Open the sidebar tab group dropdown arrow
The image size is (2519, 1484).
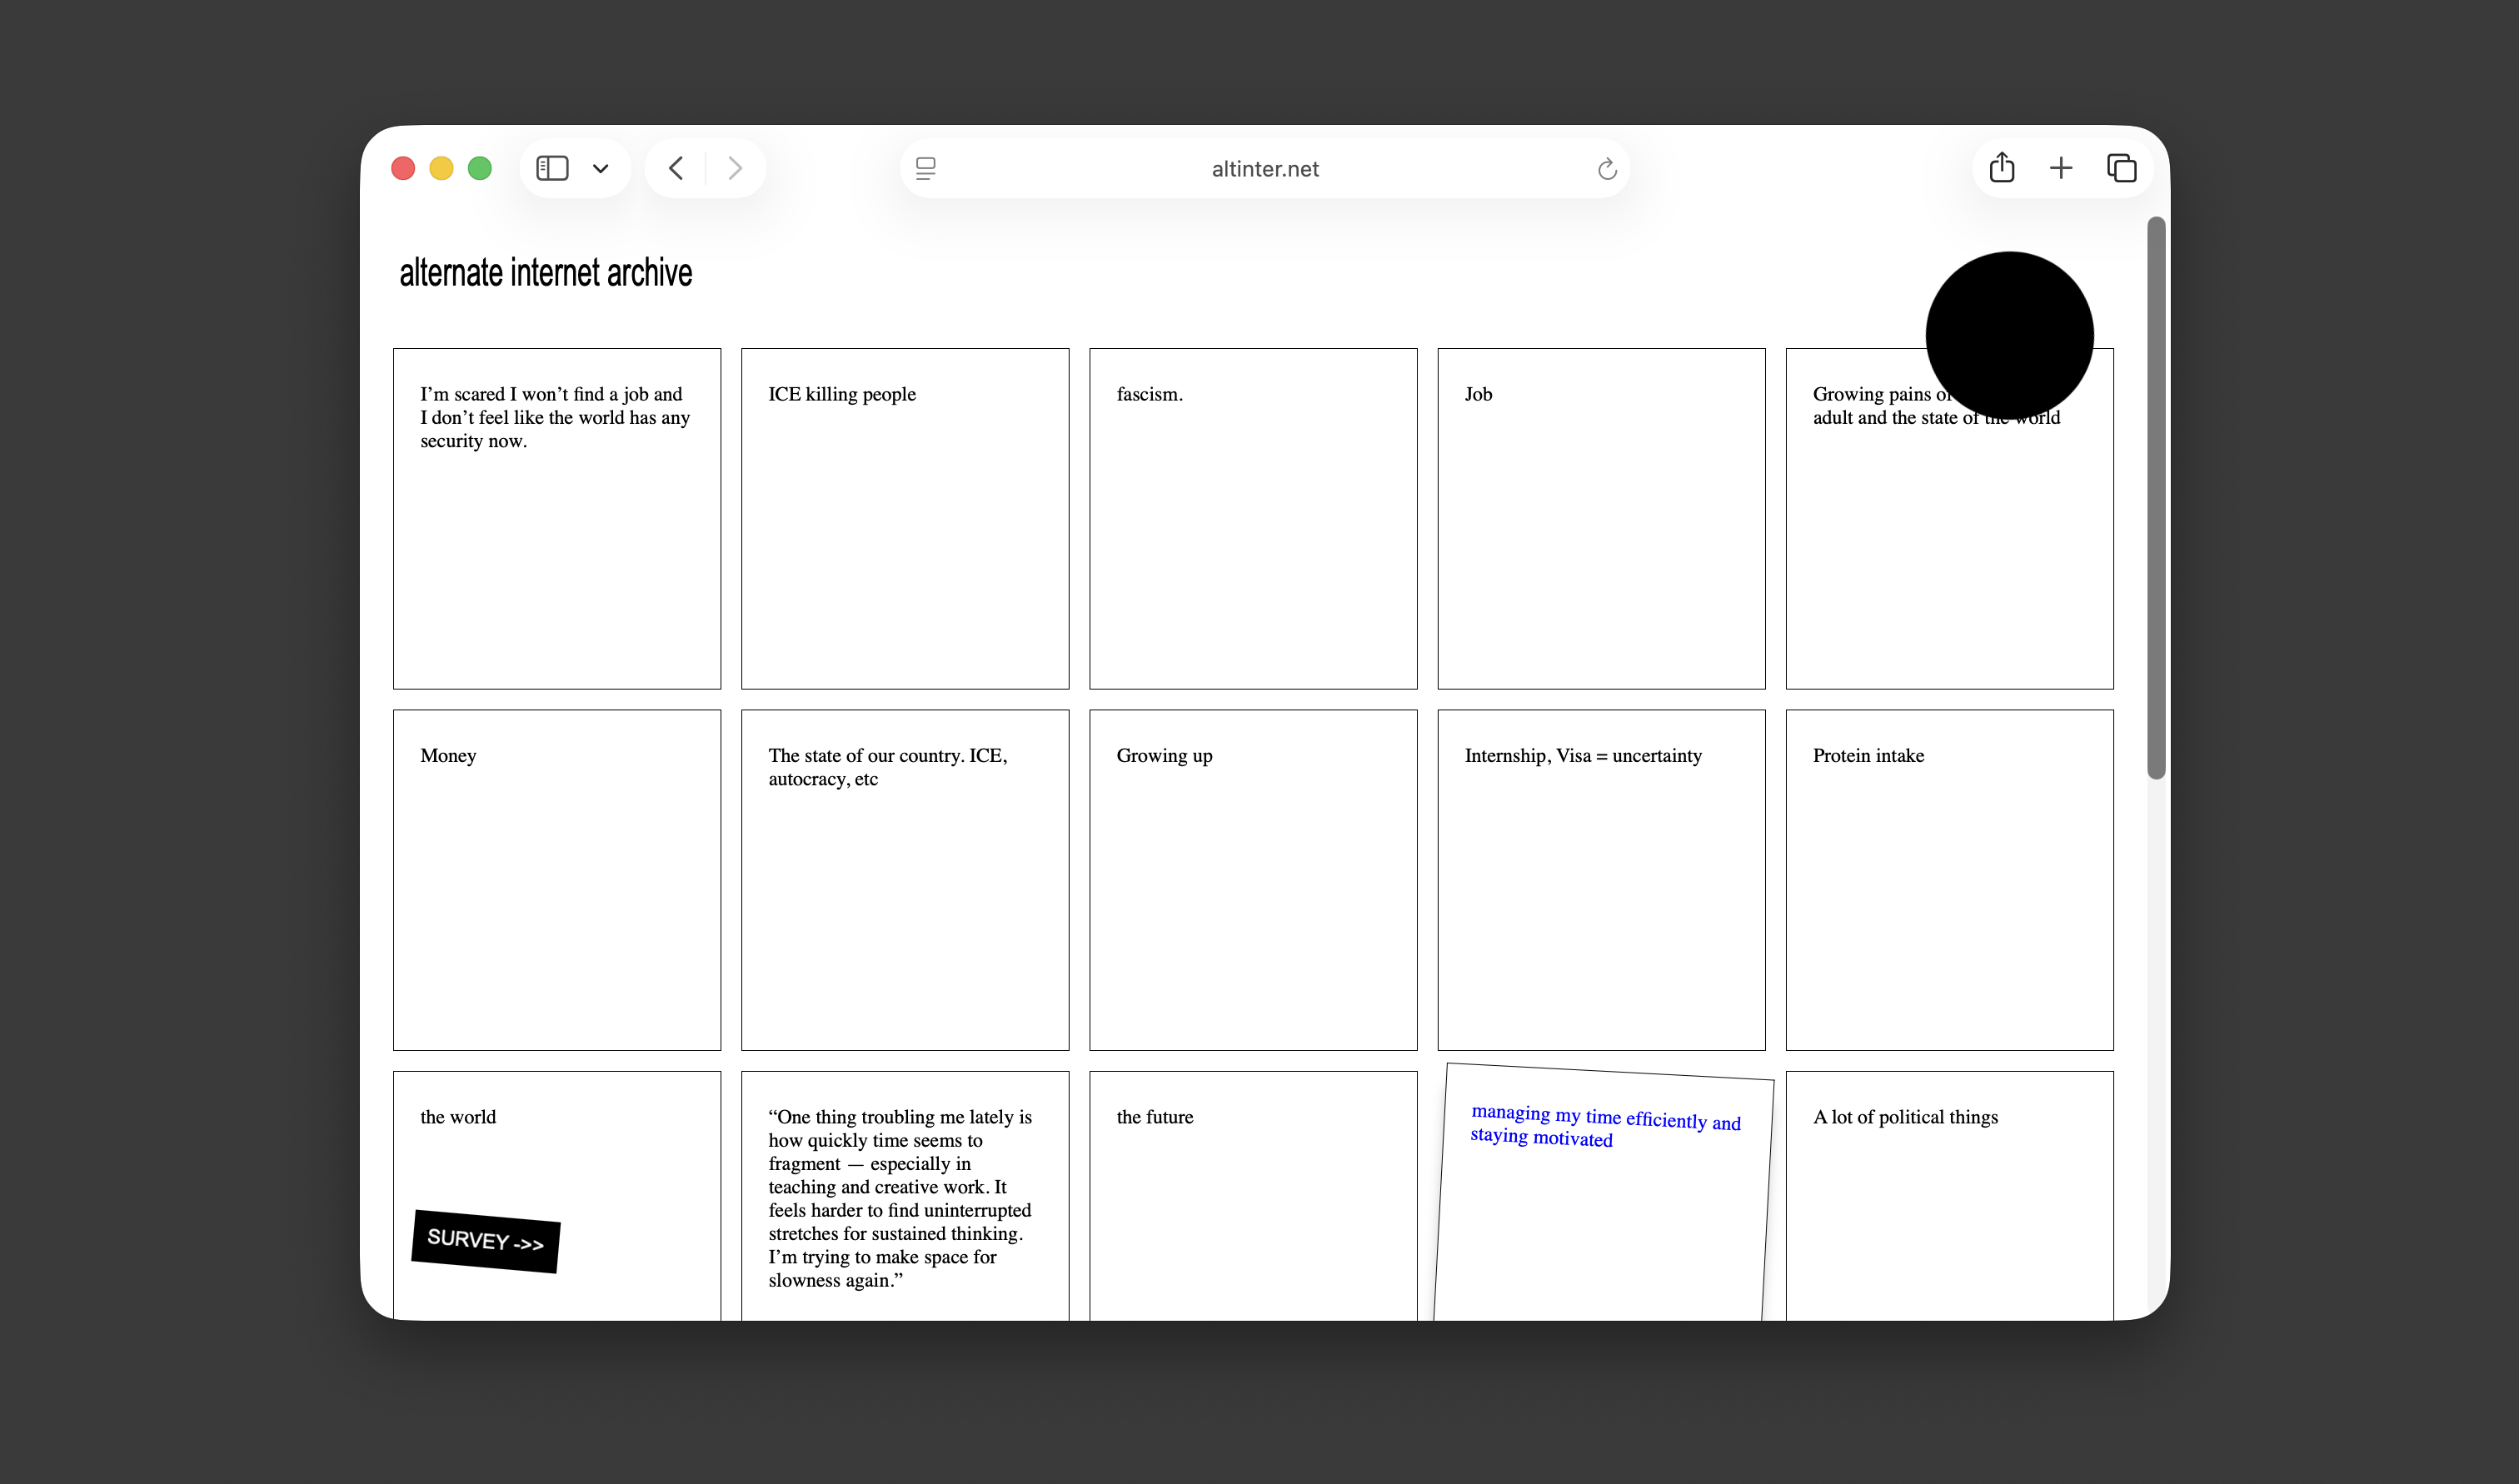click(600, 169)
